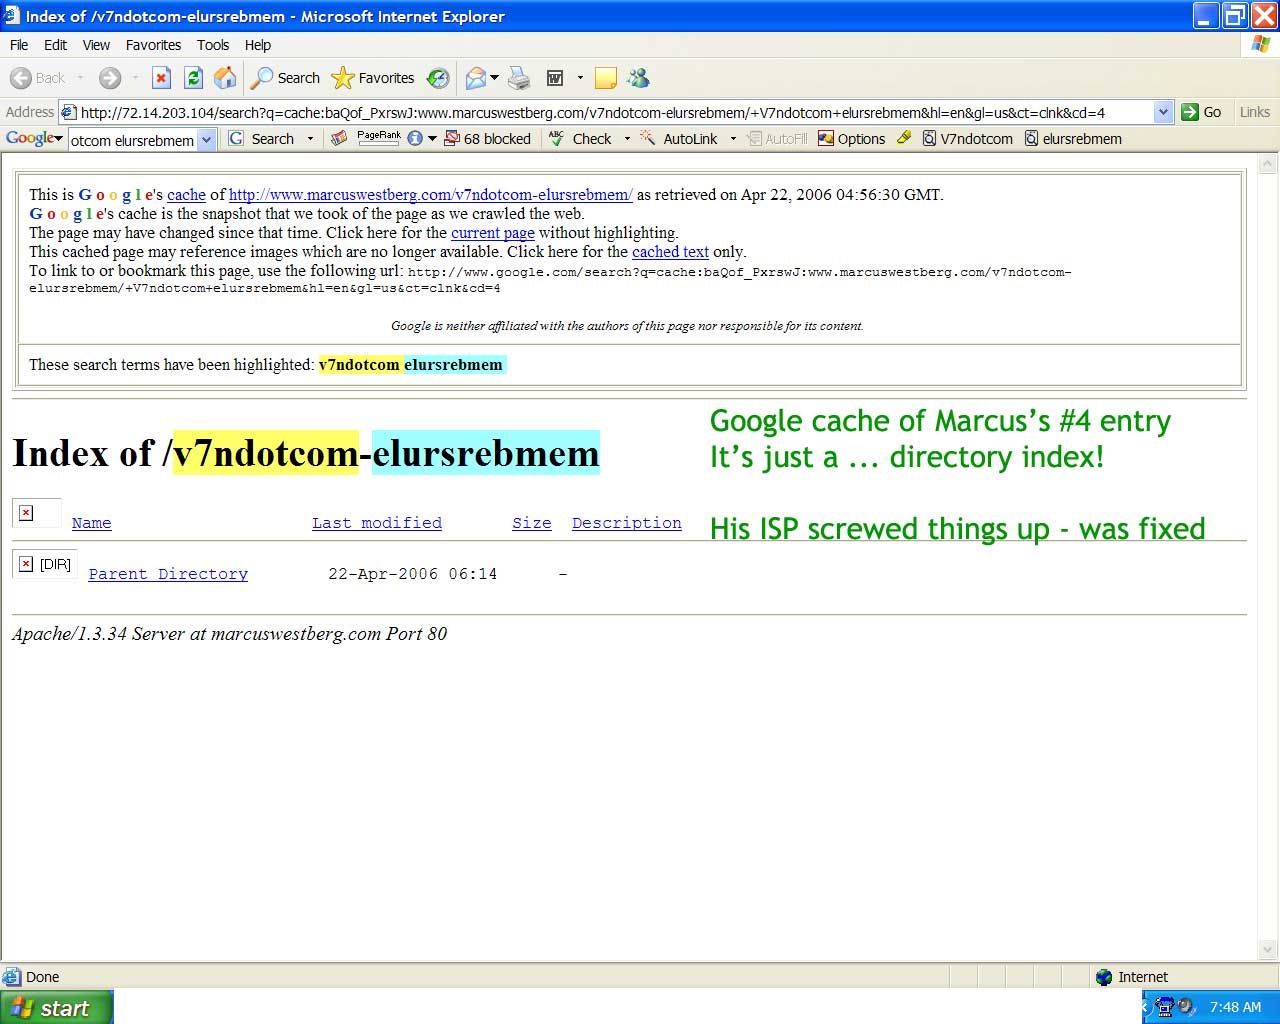Sort by the Description link

[x=627, y=523]
